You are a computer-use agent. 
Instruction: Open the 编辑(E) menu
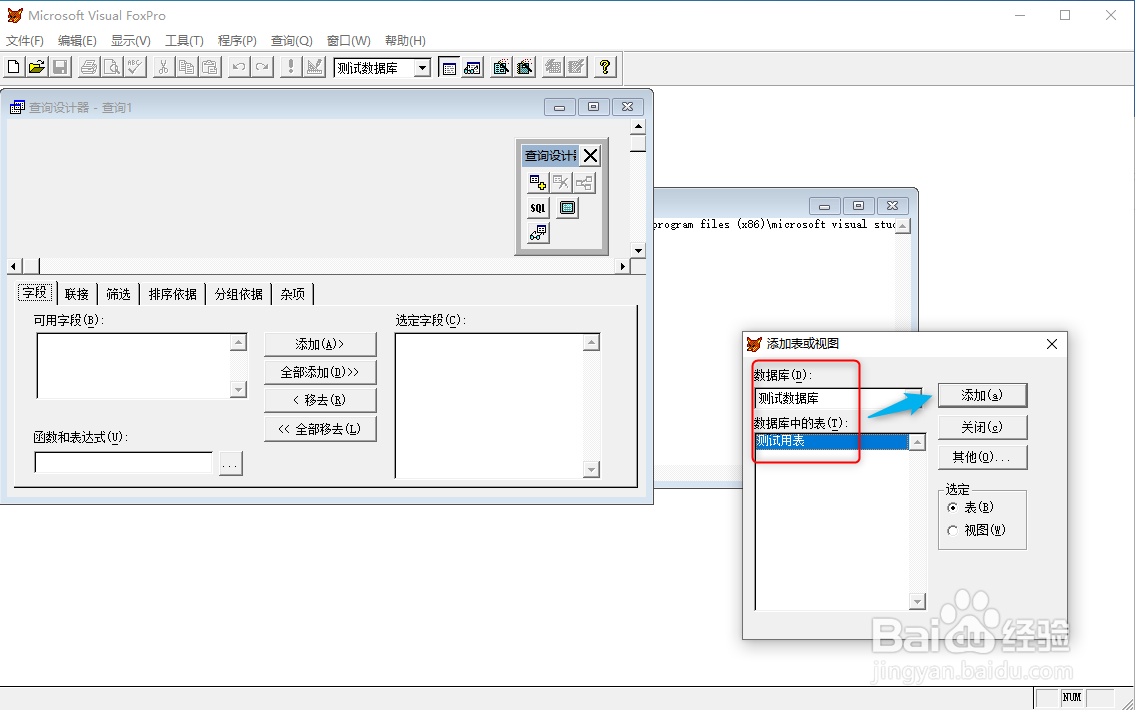(x=77, y=41)
